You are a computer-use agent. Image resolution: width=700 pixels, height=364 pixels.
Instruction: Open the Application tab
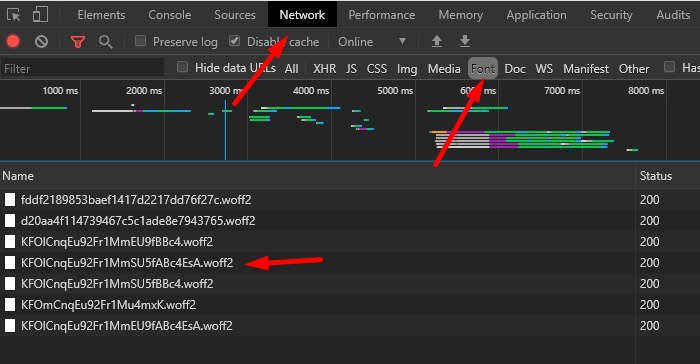coord(536,15)
